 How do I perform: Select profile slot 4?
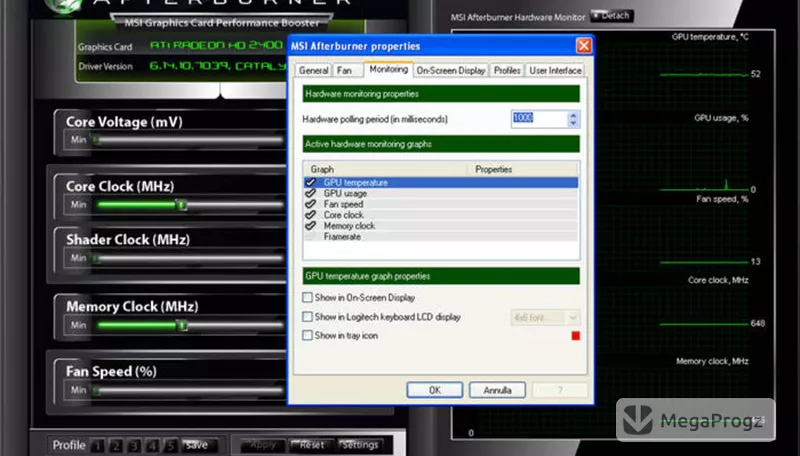point(153,446)
